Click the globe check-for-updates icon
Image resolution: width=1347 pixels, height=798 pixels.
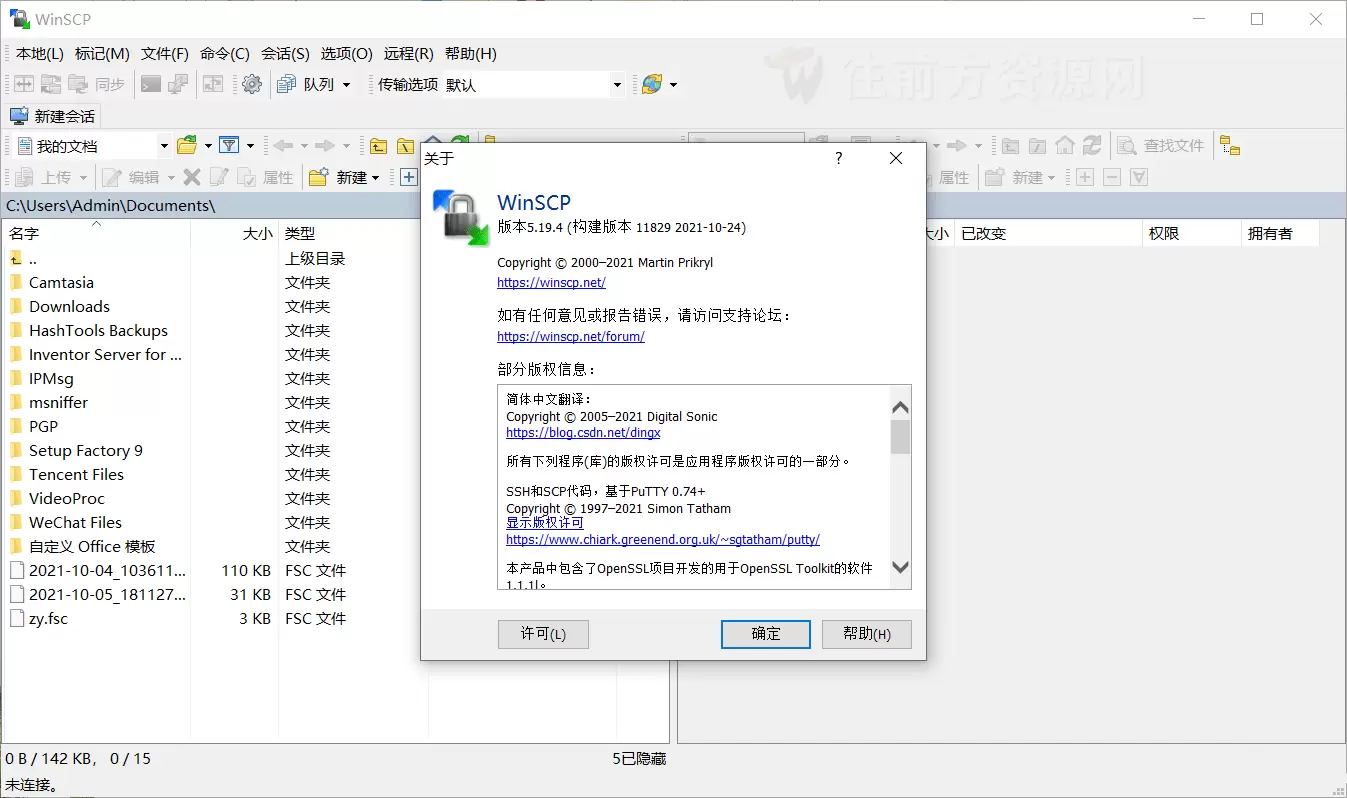[651, 85]
